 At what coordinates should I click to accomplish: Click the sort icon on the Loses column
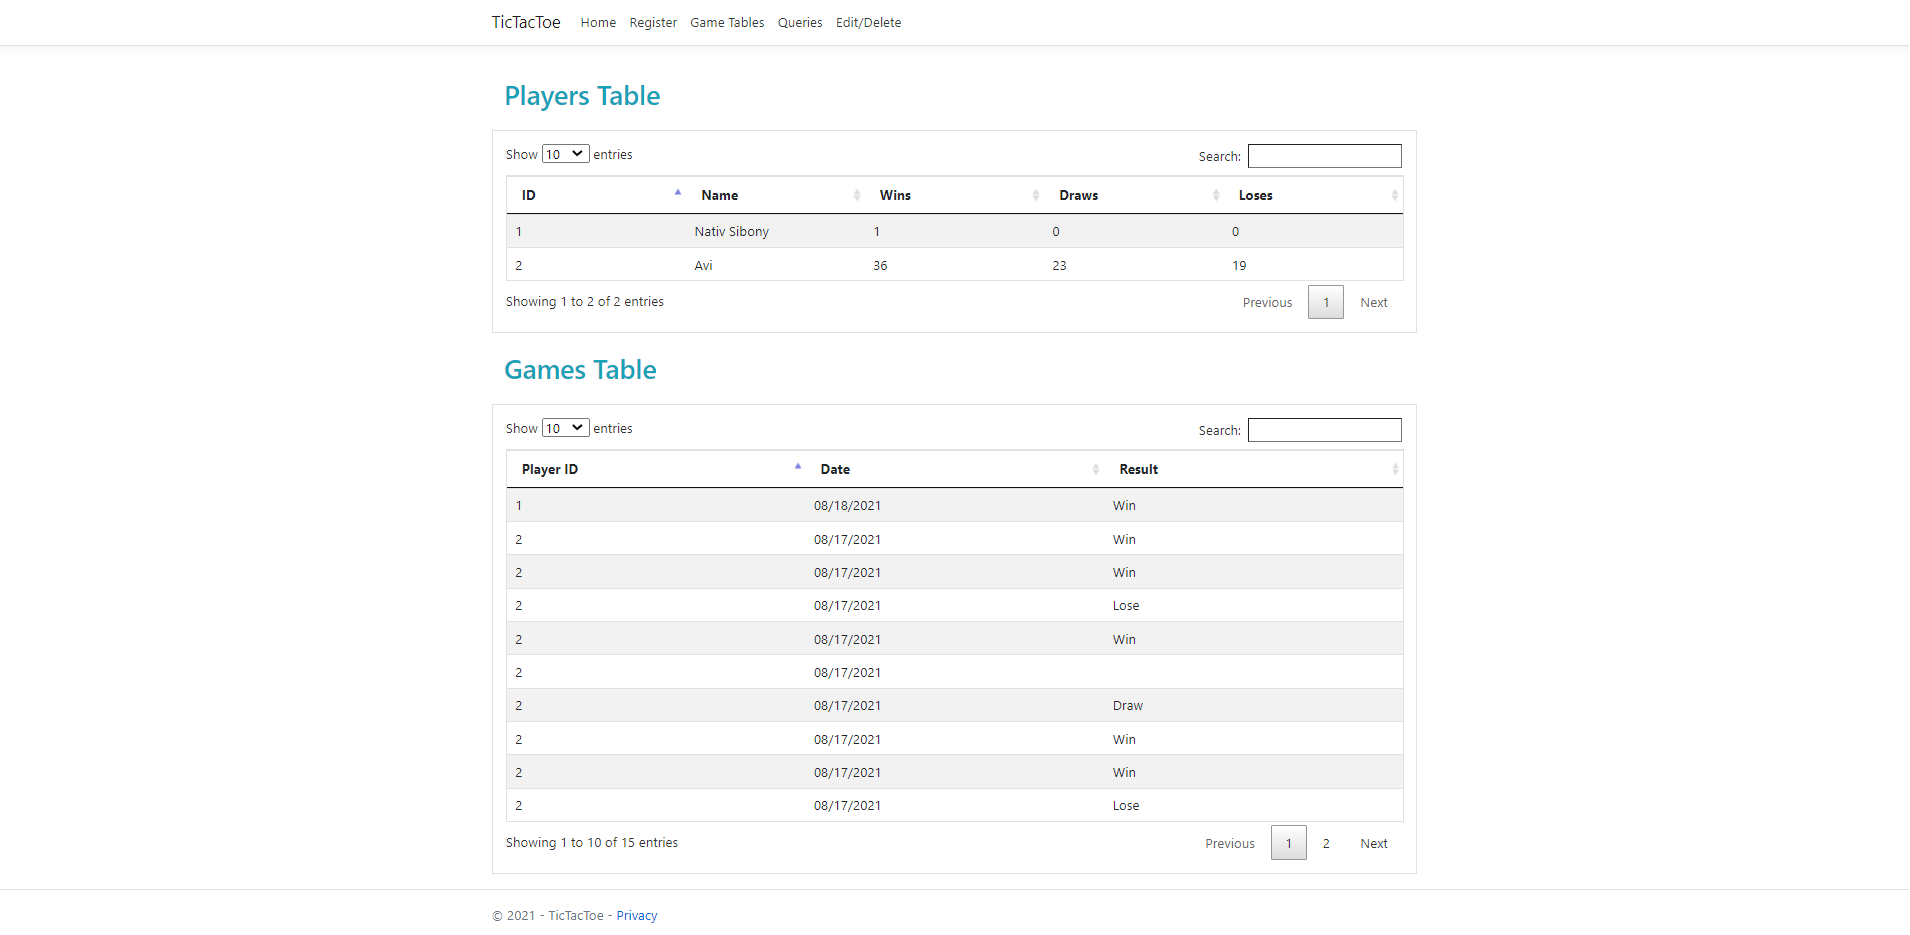[x=1395, y=195]
